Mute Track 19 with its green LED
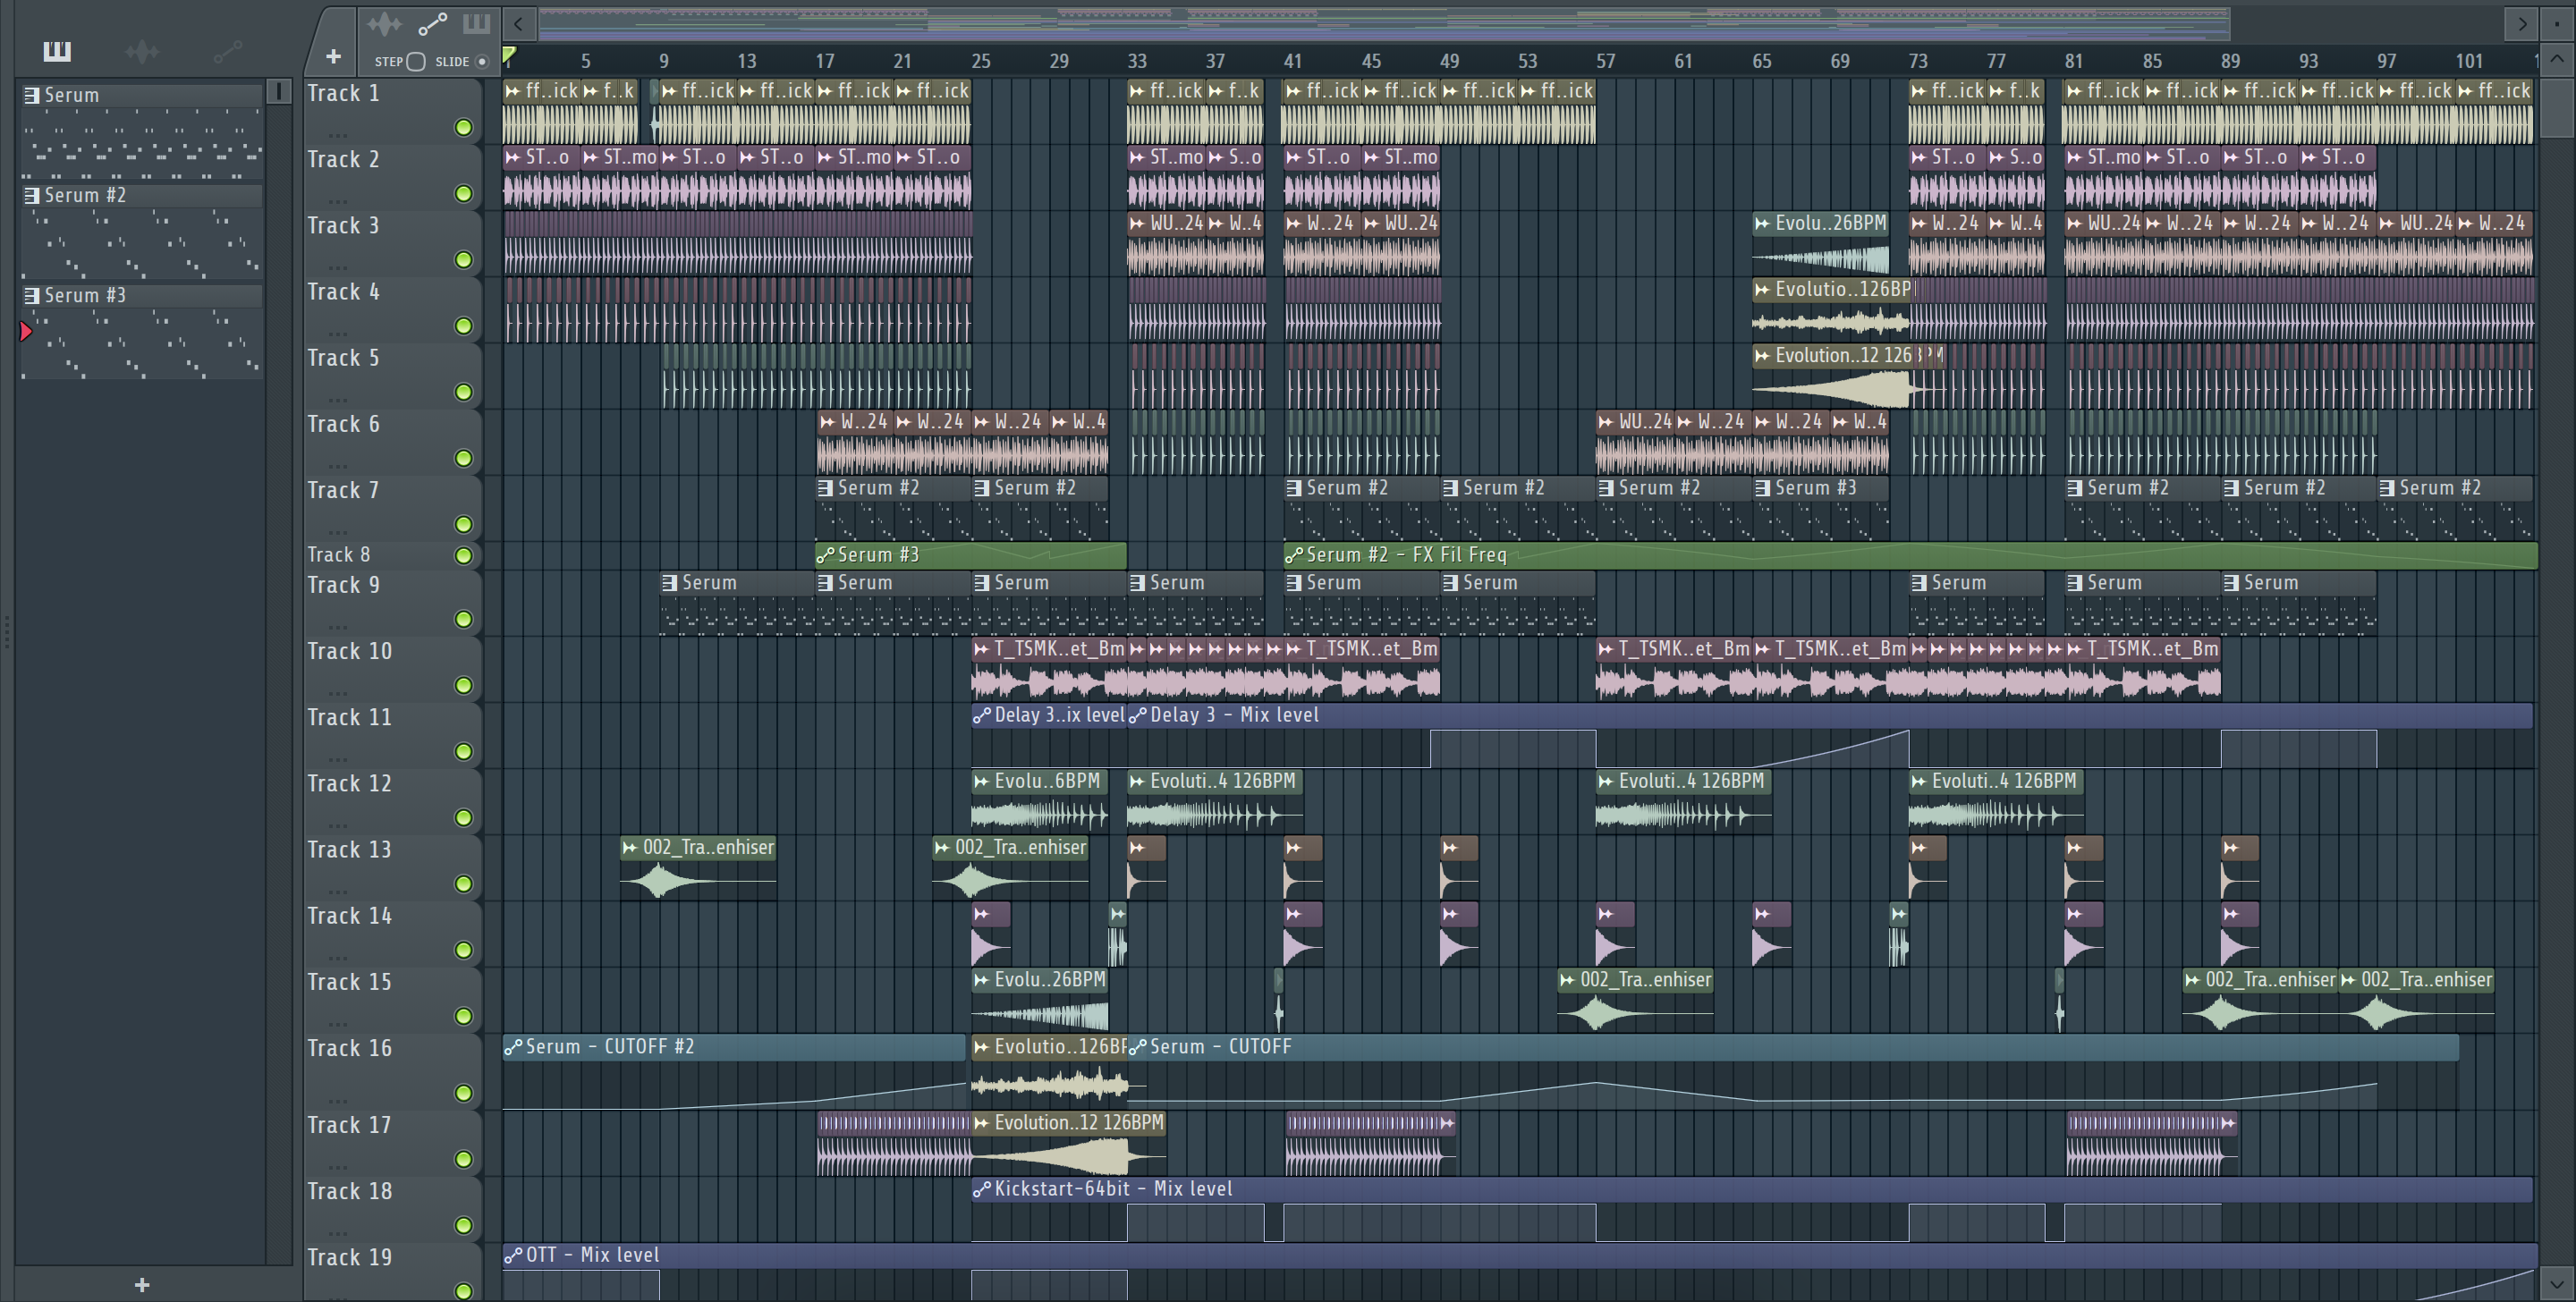 pos(463,1290)
